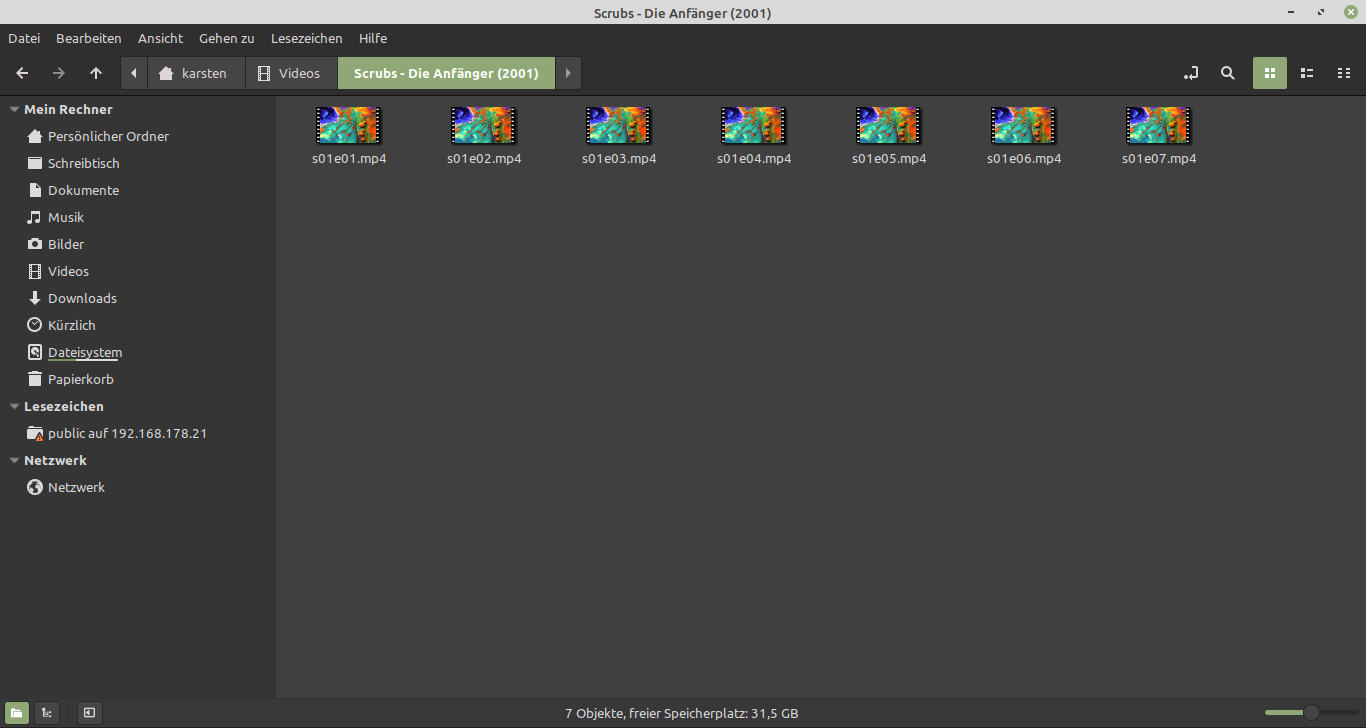The width and height of the screenshot is (1366, 728).
Task: Collapse the Lesezeichen sidebar section
Action: [x=14, y=407]
